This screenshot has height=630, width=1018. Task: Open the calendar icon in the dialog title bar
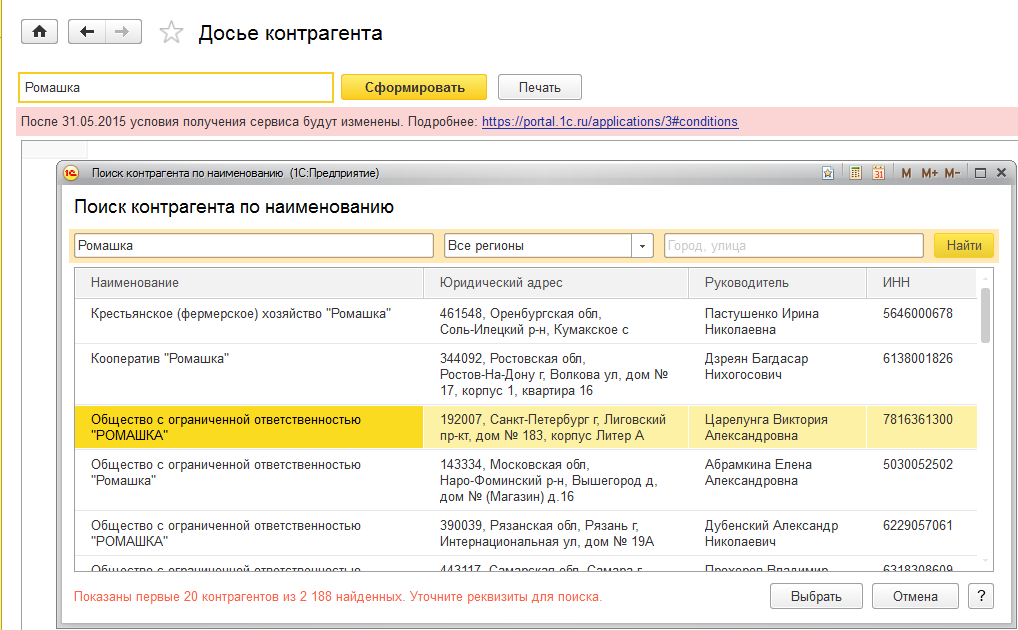(x=878, y=173)
